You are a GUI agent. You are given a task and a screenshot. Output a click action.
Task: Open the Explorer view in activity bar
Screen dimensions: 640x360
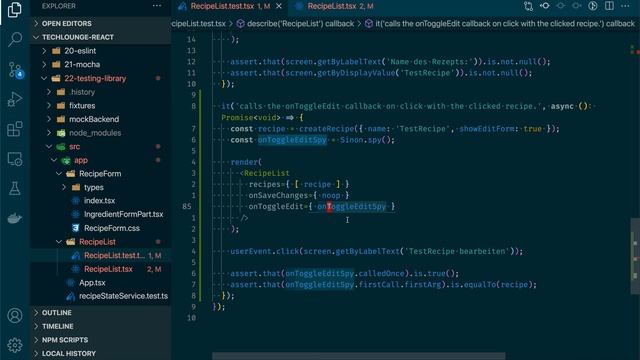[x=15, y=10]
